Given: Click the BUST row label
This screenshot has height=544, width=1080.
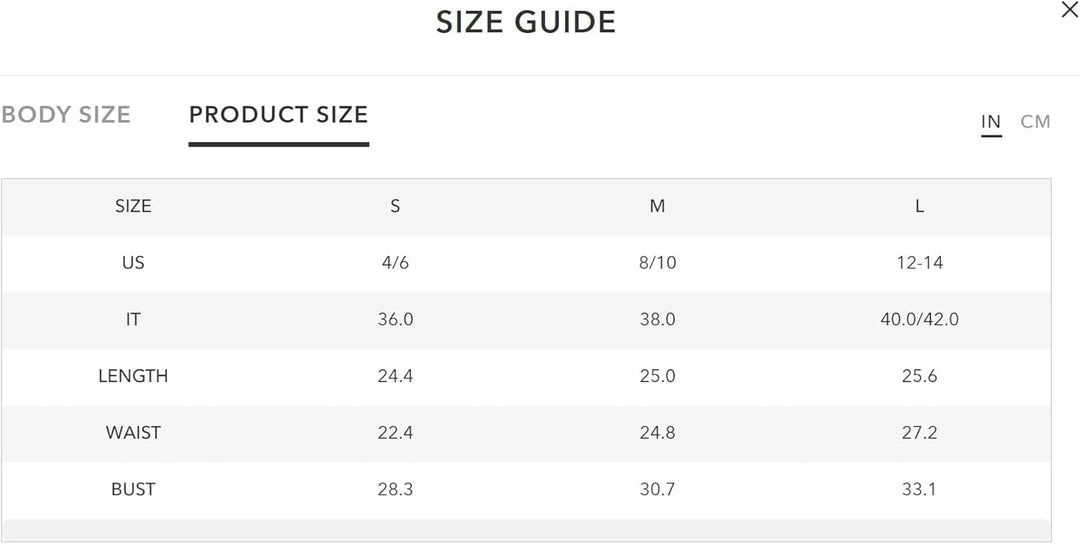Looking at the screenshot, I should pyautogui.click(x=133, y=490).
